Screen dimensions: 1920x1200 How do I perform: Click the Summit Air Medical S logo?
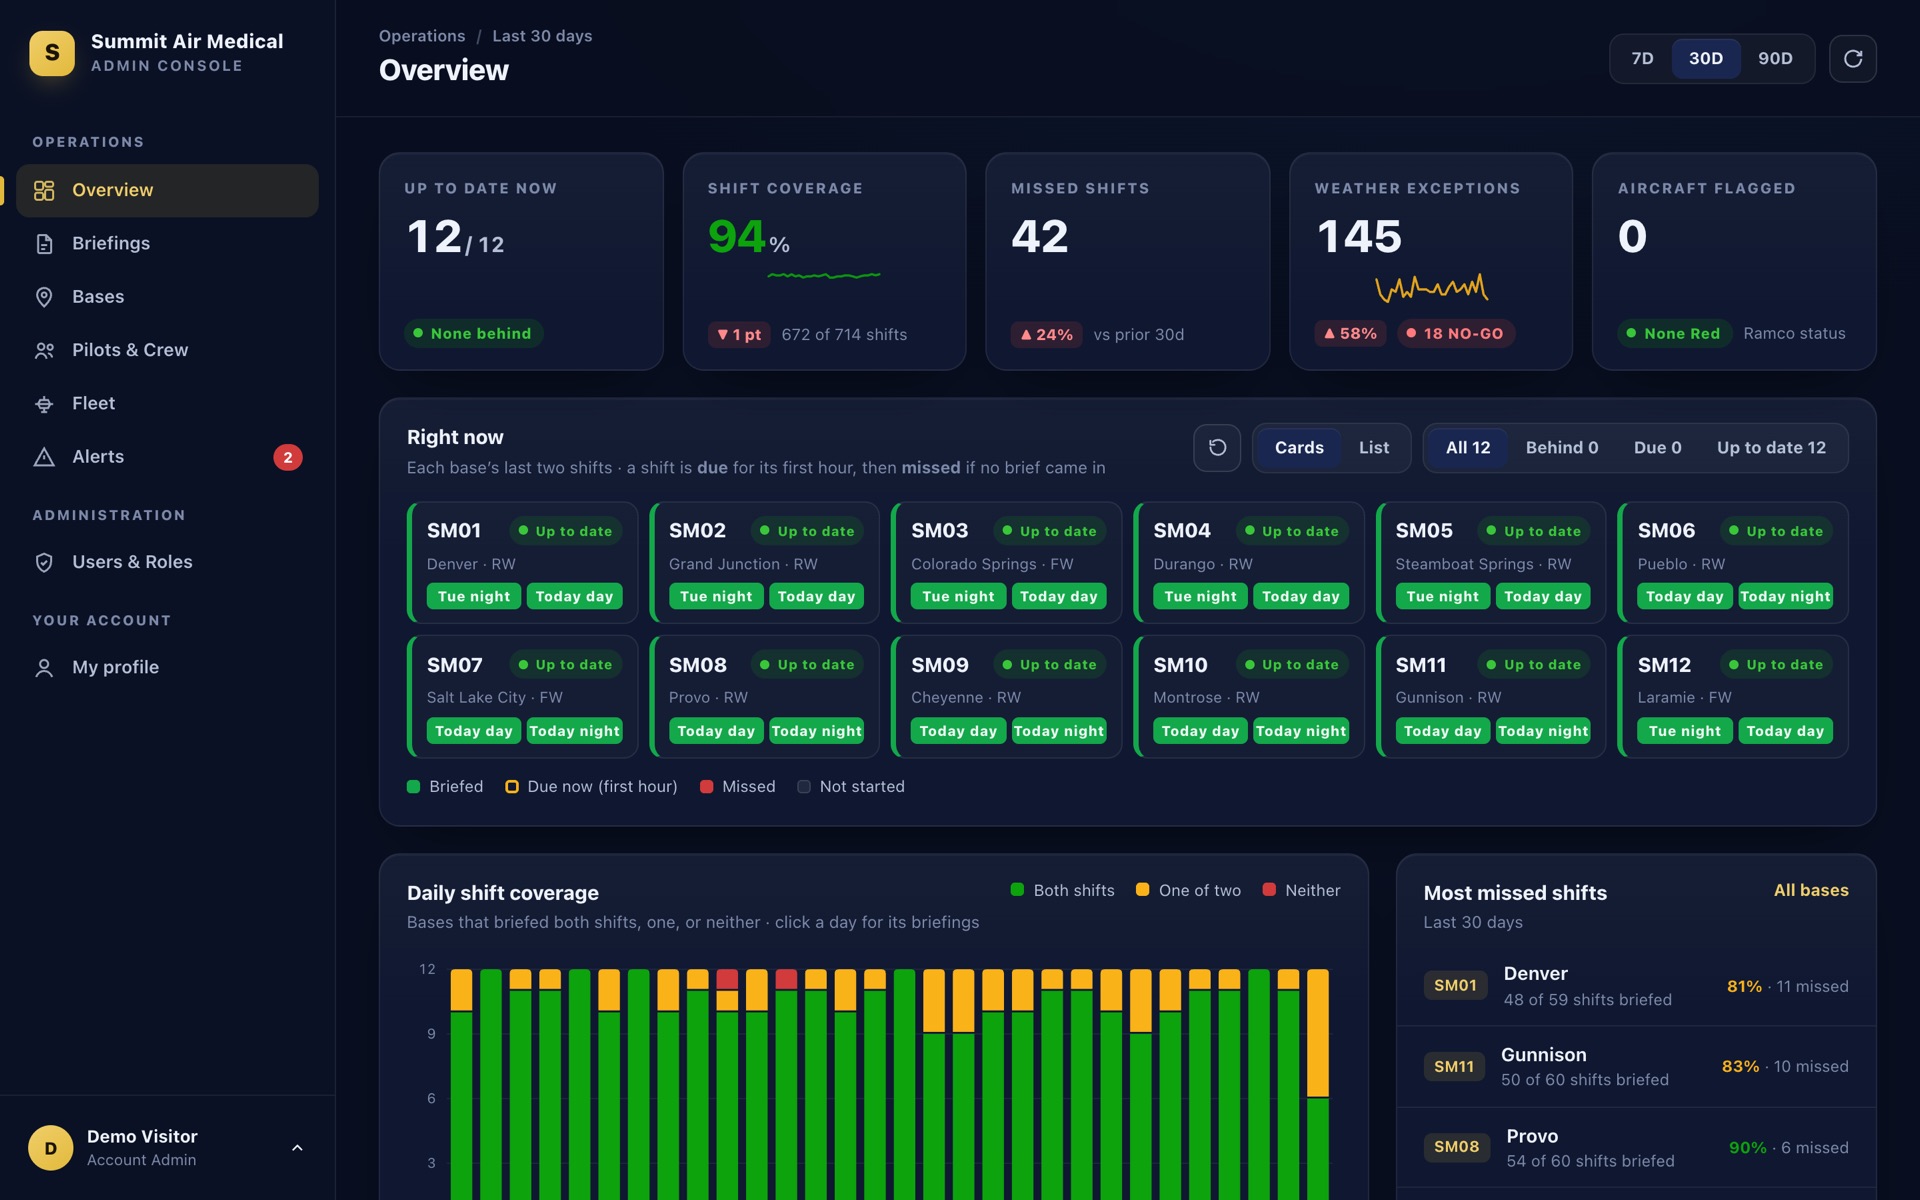[x=52, y=52]
